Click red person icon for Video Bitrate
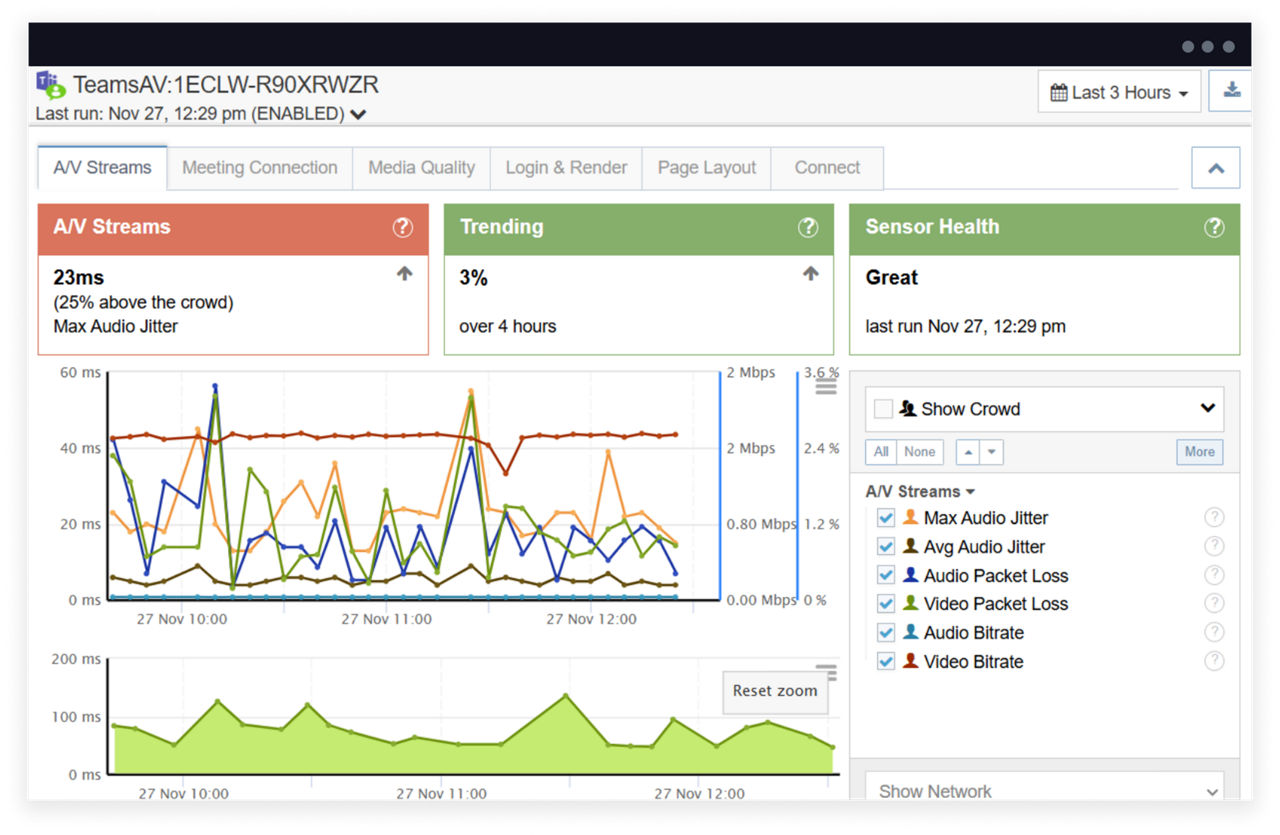The height and width of the screenshot is (835, 1280). (x=910, y=661)
